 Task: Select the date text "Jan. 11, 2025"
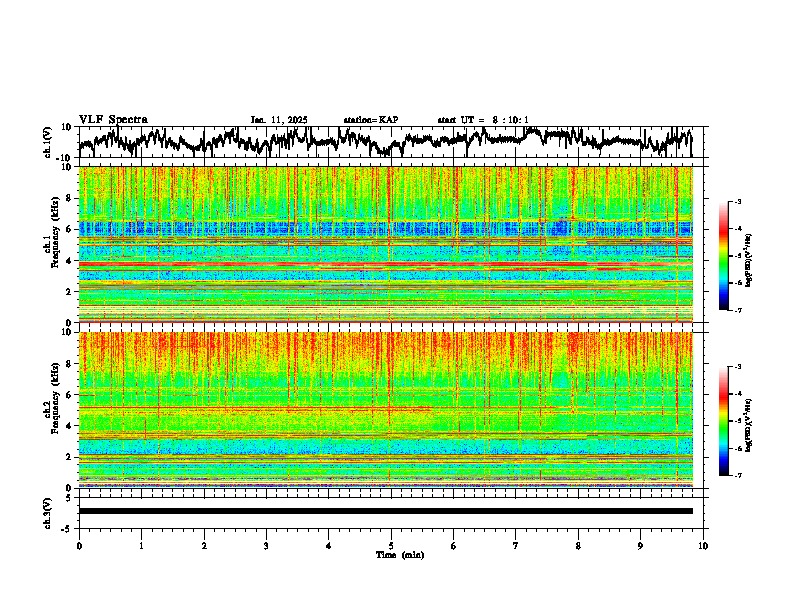(279, 120)
